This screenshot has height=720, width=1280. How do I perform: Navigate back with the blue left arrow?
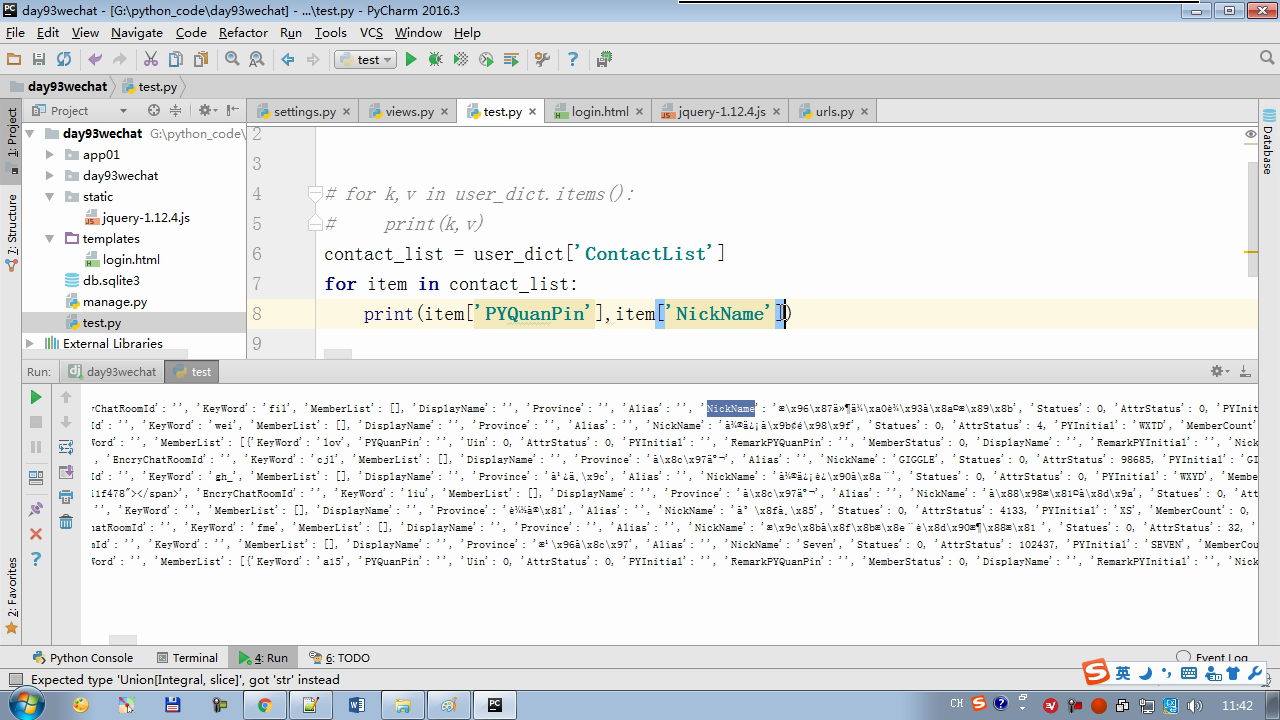(x=288, y=60)
